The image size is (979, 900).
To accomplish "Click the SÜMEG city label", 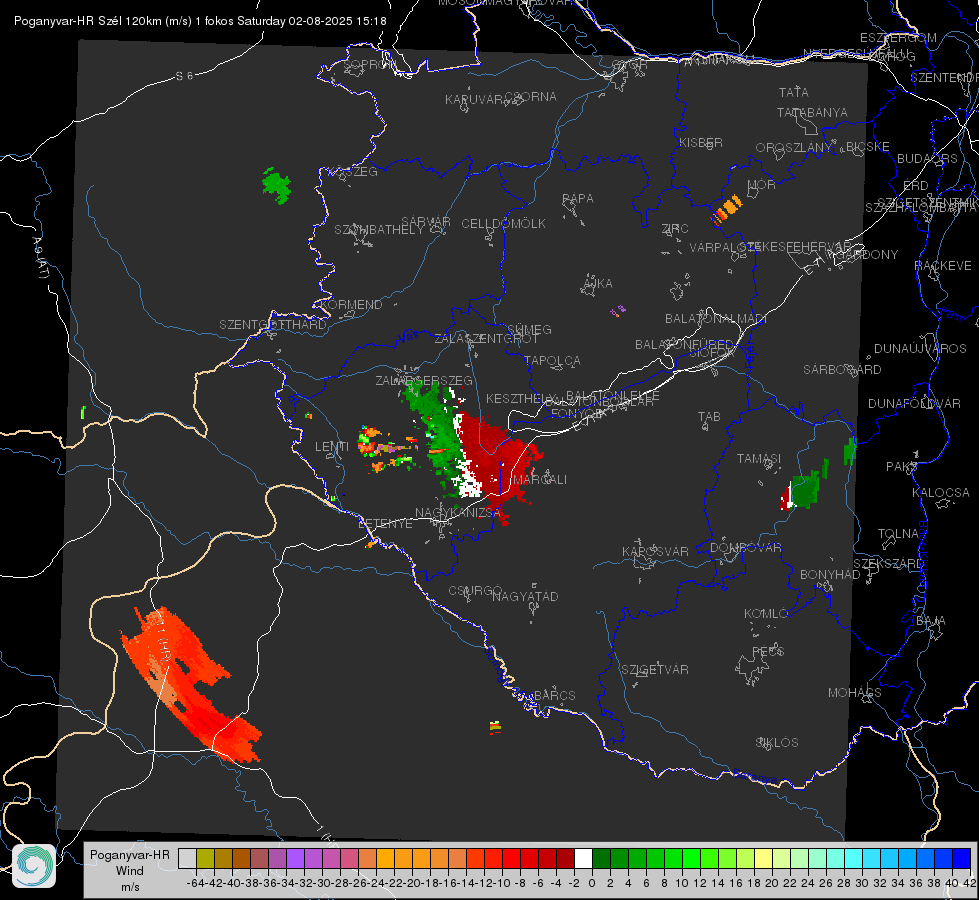I will 529,329.
